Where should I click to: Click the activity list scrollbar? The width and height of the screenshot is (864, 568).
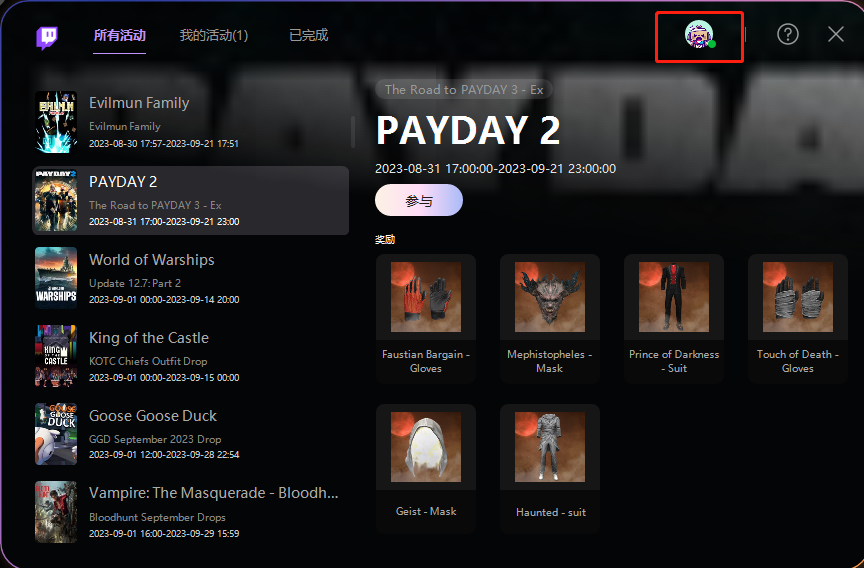tap(353, 132)
